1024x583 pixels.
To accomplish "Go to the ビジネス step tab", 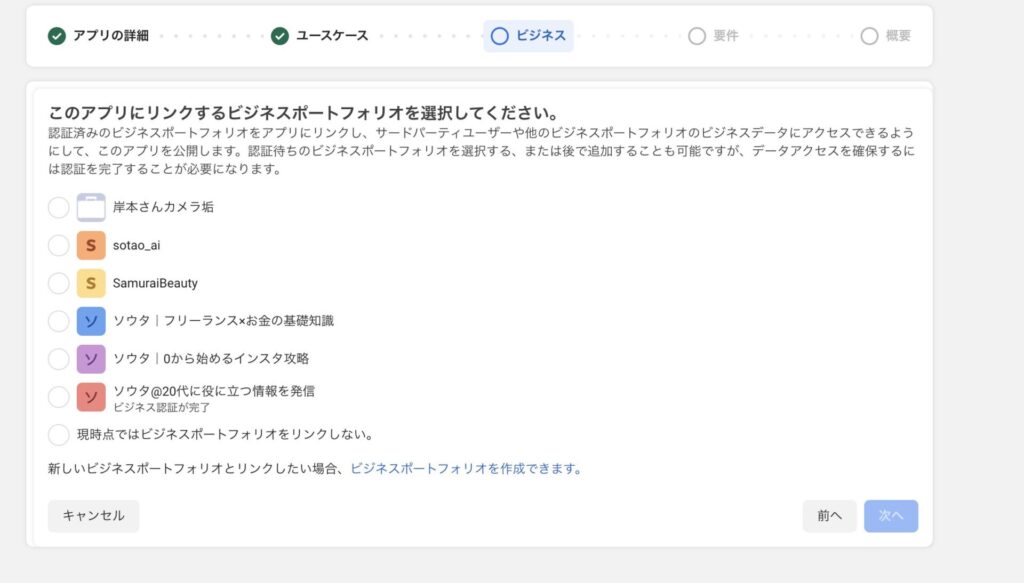I will pyautogui.click(x=529, y=36).
